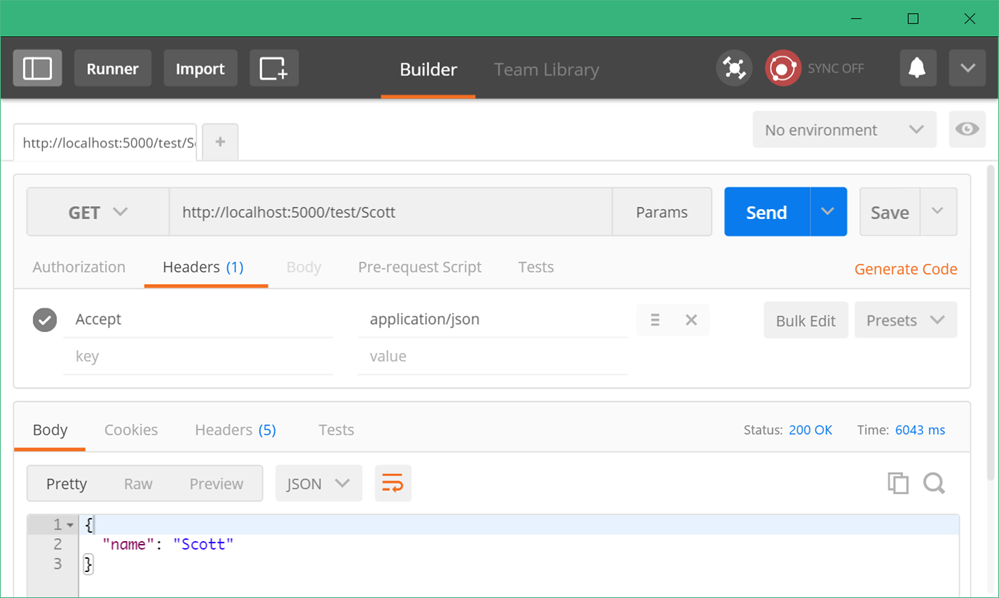The width and height of the screenshot is (999, 598).
Task: Switch to the Team Library tab
Action: coord(546,69)
